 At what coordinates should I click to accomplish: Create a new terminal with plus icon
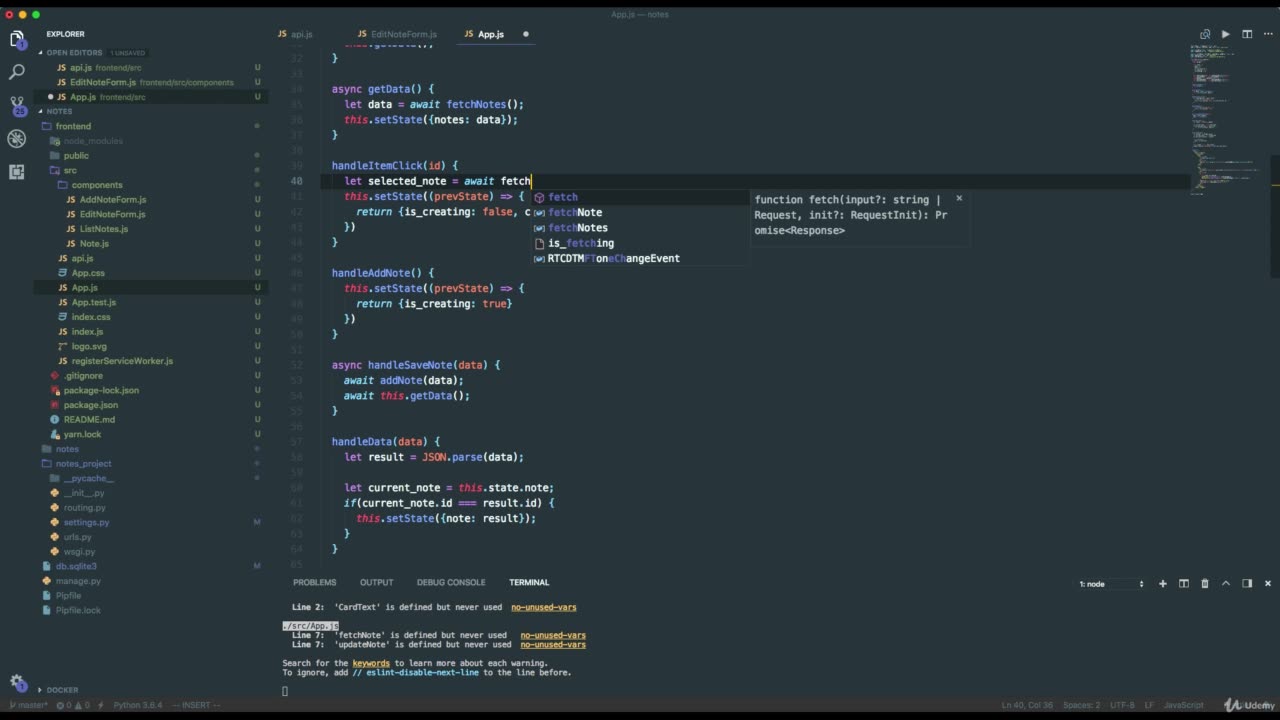click(1162, 583)
